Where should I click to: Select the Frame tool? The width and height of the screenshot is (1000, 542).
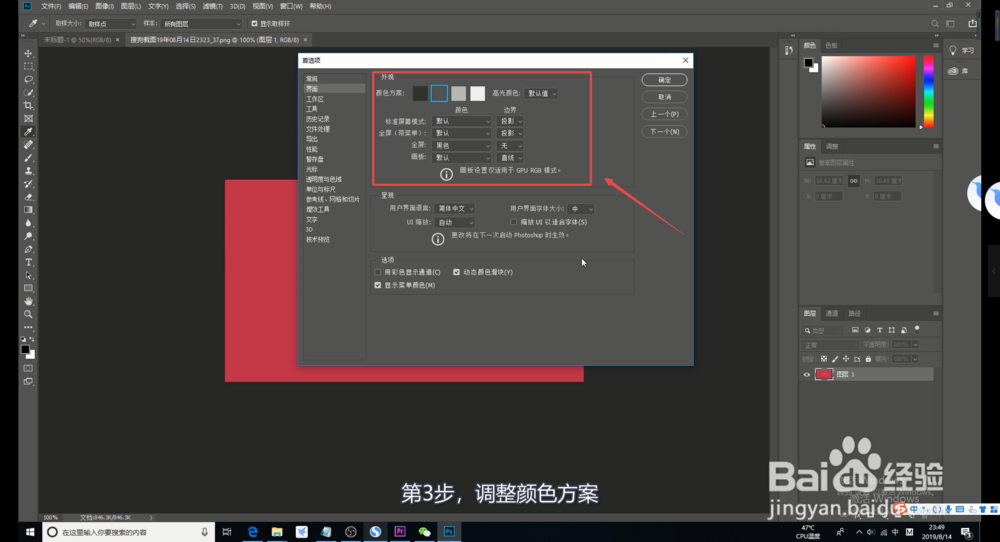[x=28, y=119]
